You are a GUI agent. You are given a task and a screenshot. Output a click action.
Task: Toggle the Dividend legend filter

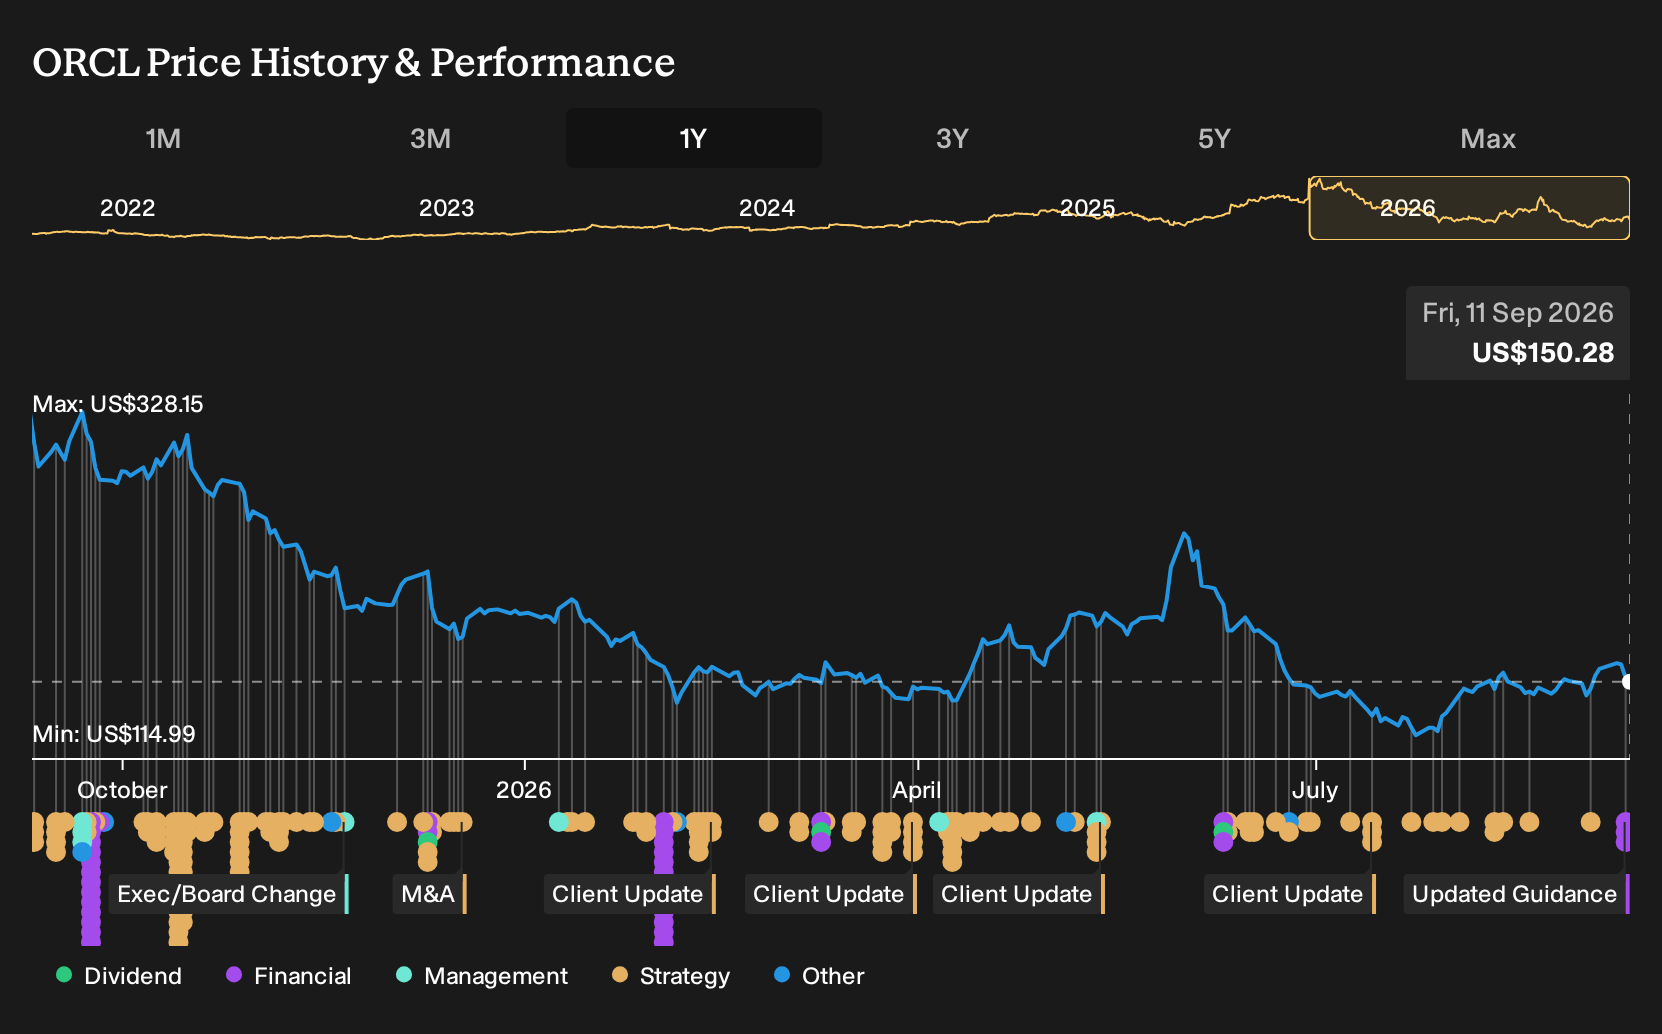coord(119,976)
